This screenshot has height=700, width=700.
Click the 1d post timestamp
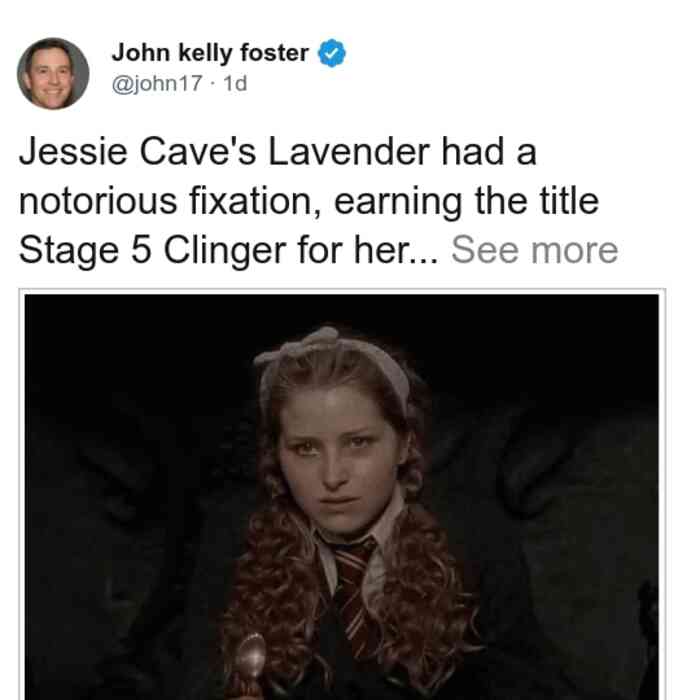[235, 83]
